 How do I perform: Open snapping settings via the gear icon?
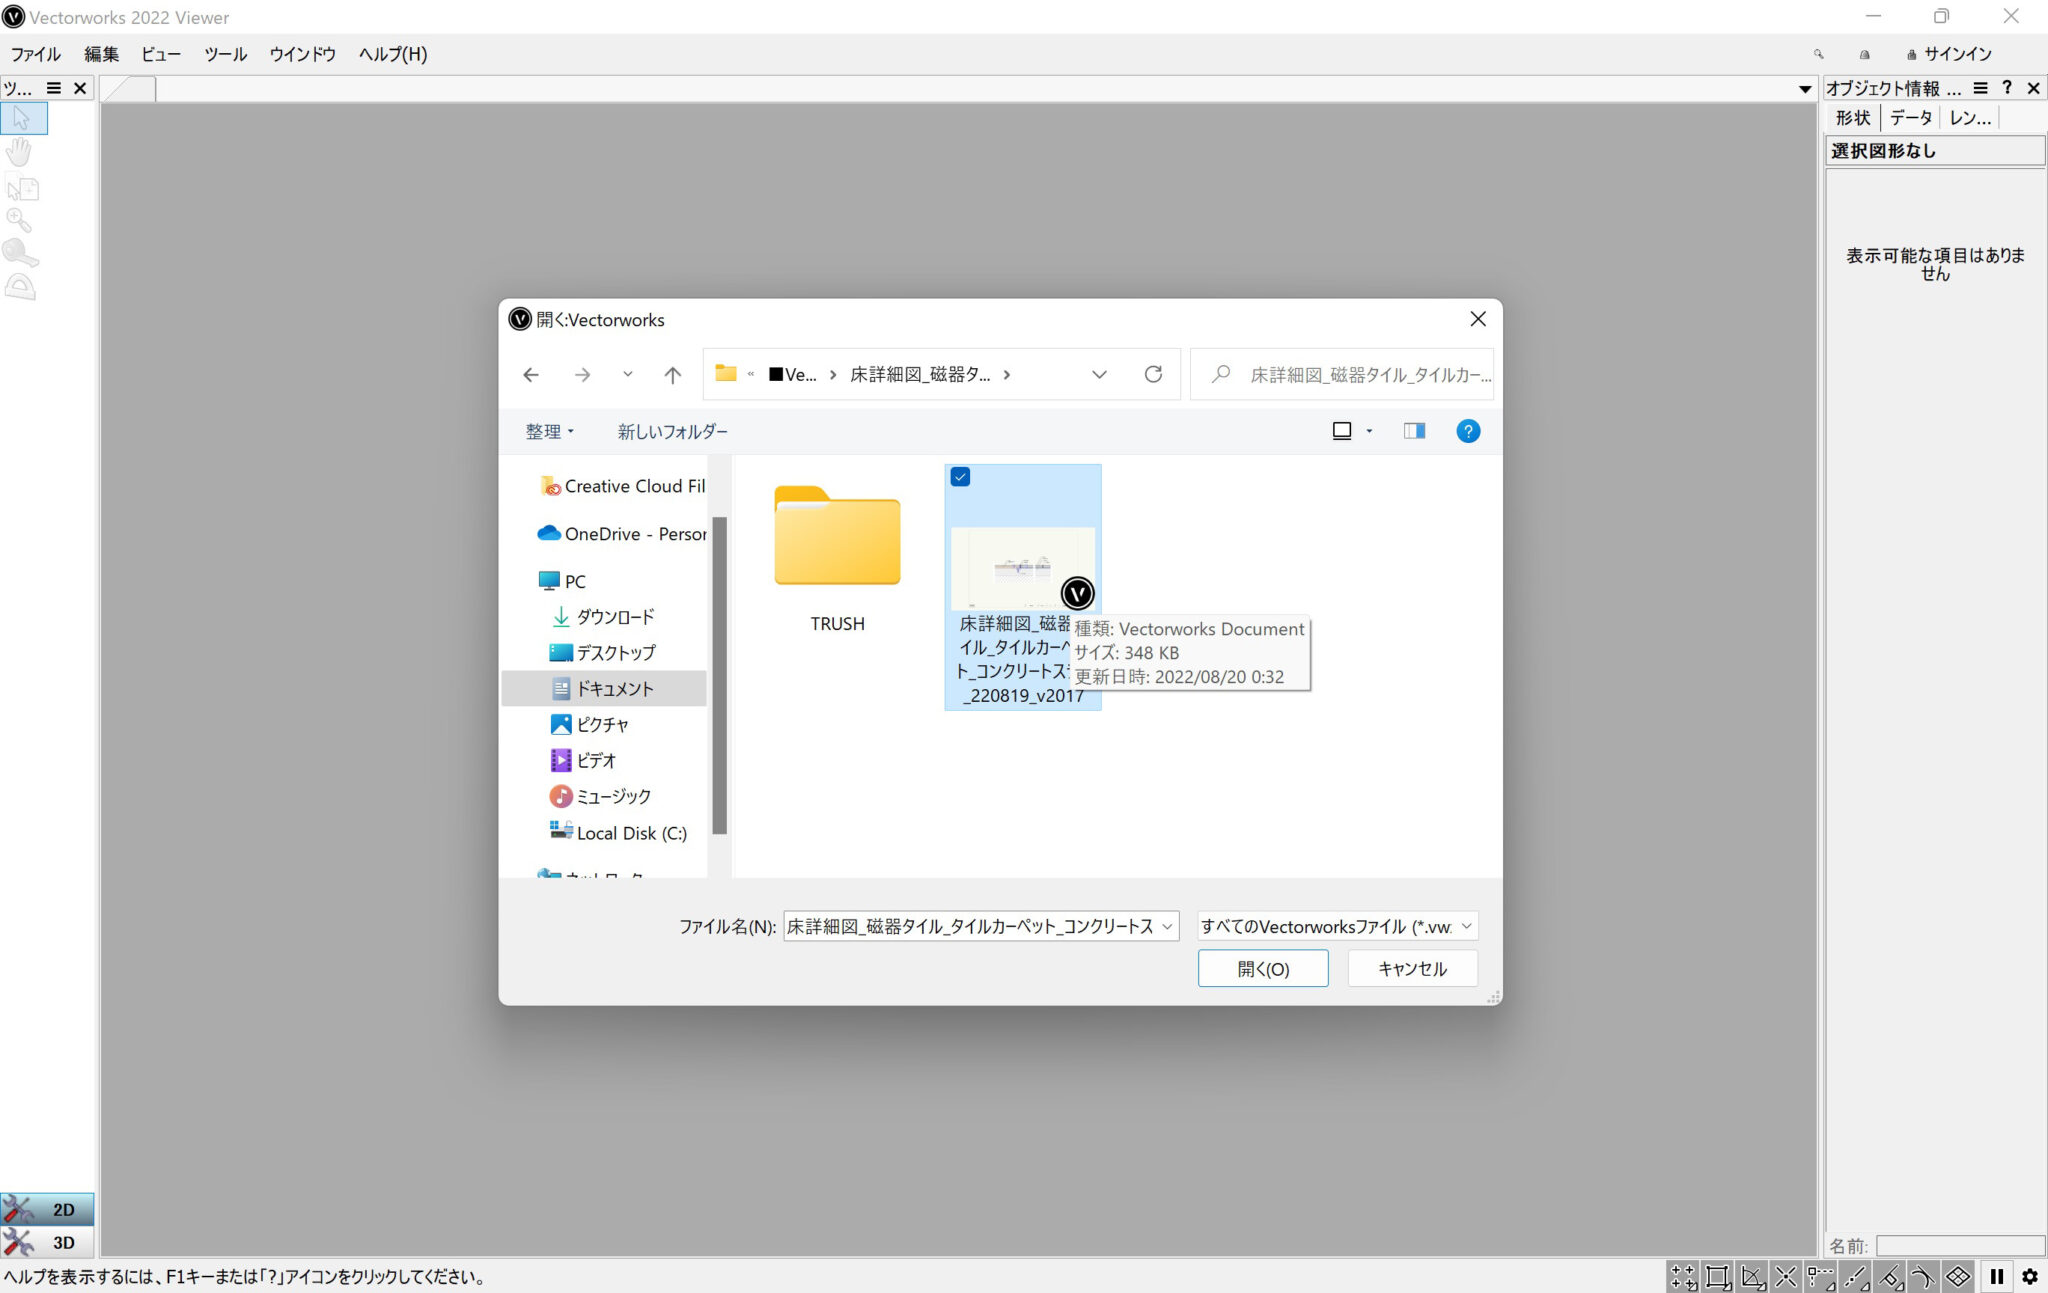click(x=2030, y=1277)
